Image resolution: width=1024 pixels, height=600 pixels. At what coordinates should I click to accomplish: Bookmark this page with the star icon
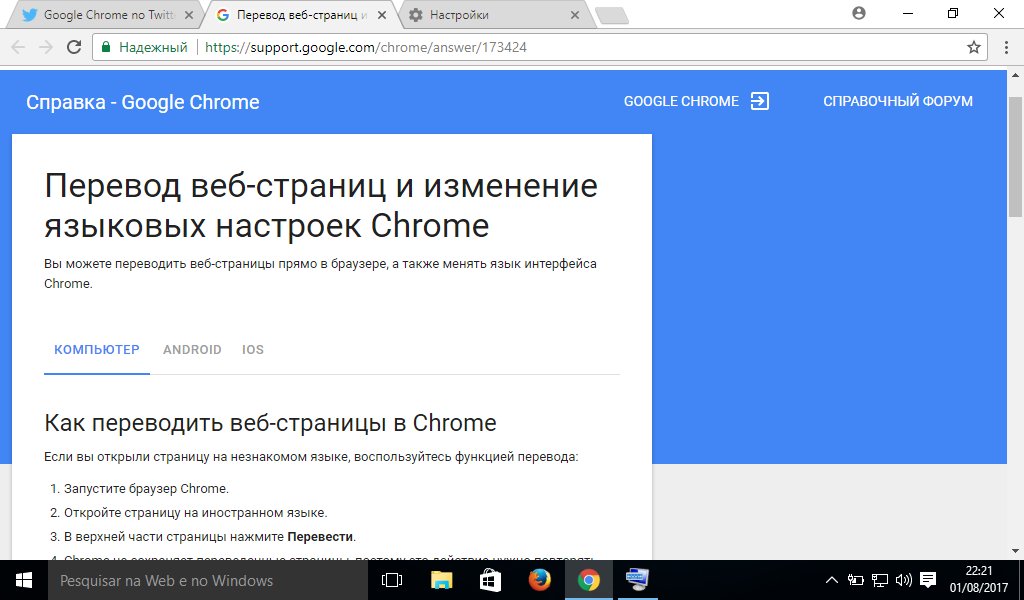point(974,47)
